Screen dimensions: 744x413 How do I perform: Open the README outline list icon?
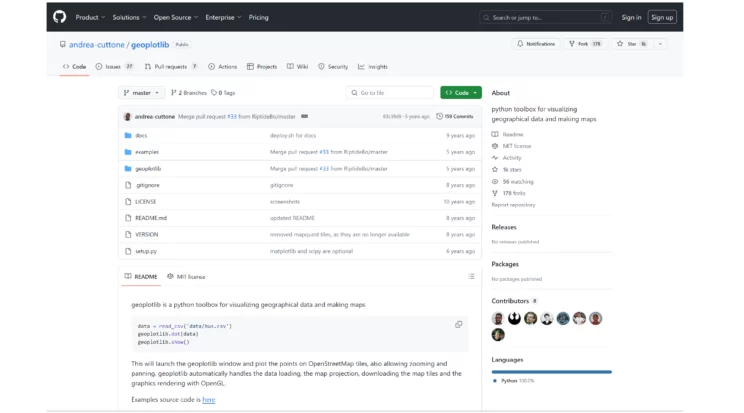[471, 276]
